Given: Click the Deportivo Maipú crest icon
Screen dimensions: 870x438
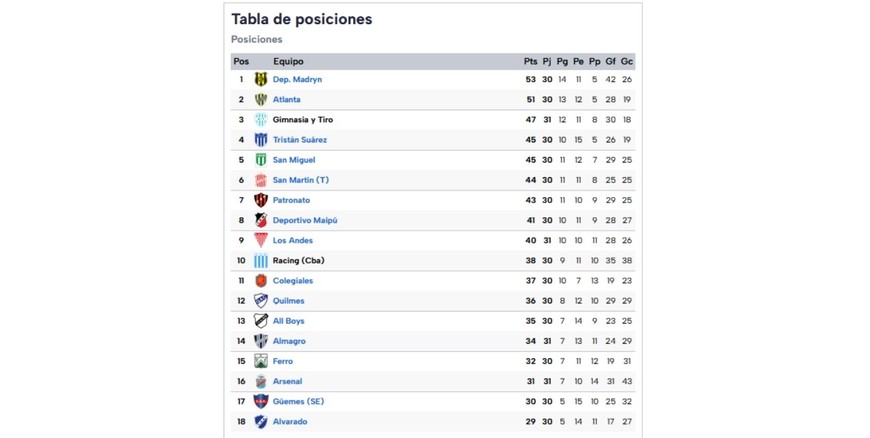Looking at the screenshot, I should coord(261,220).
